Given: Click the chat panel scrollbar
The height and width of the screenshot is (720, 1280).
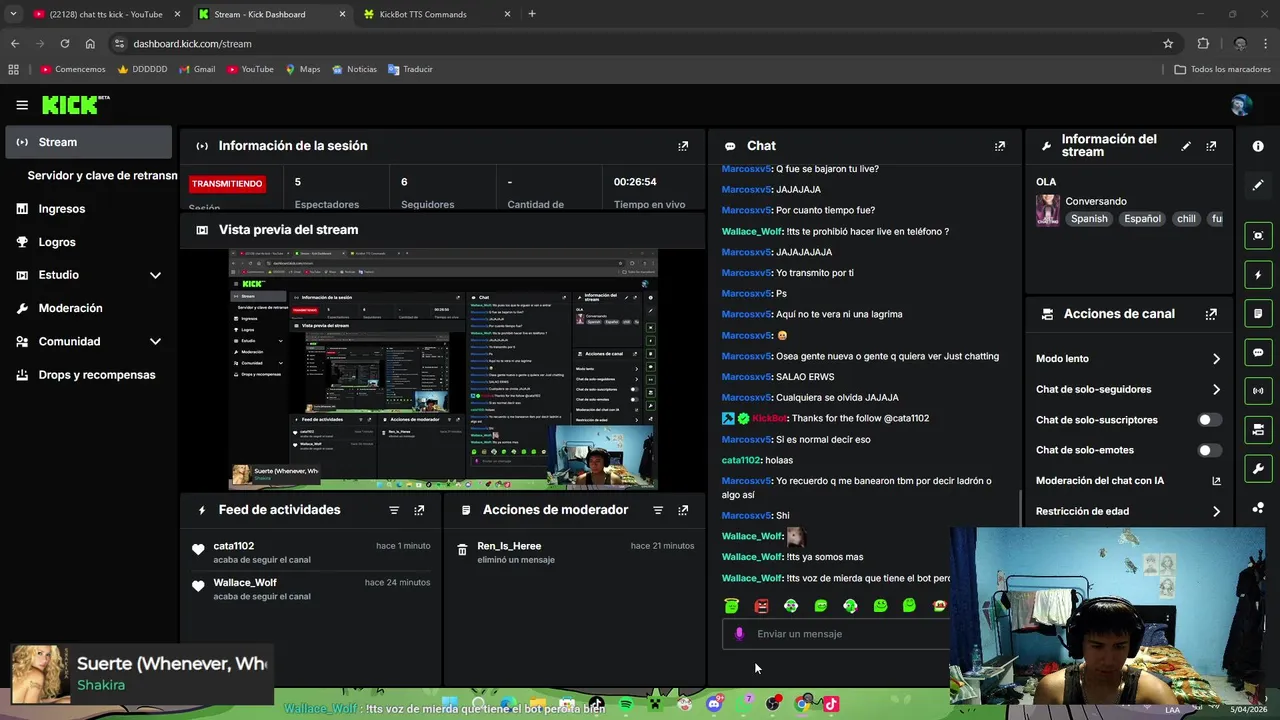Looking at the screenshot, I should [1019, 508].
